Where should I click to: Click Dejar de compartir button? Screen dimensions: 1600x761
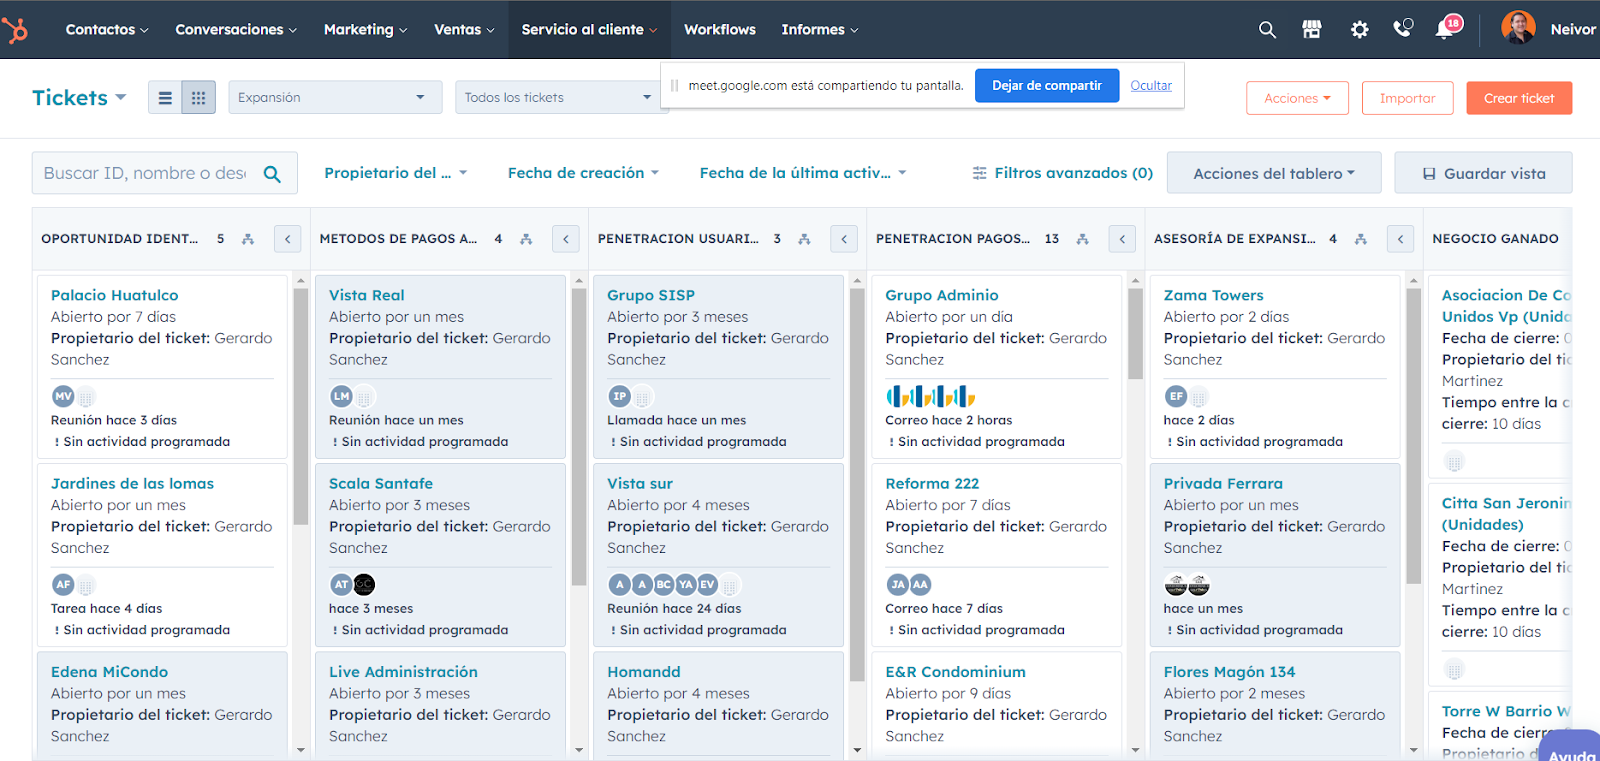coord(1047,86)
